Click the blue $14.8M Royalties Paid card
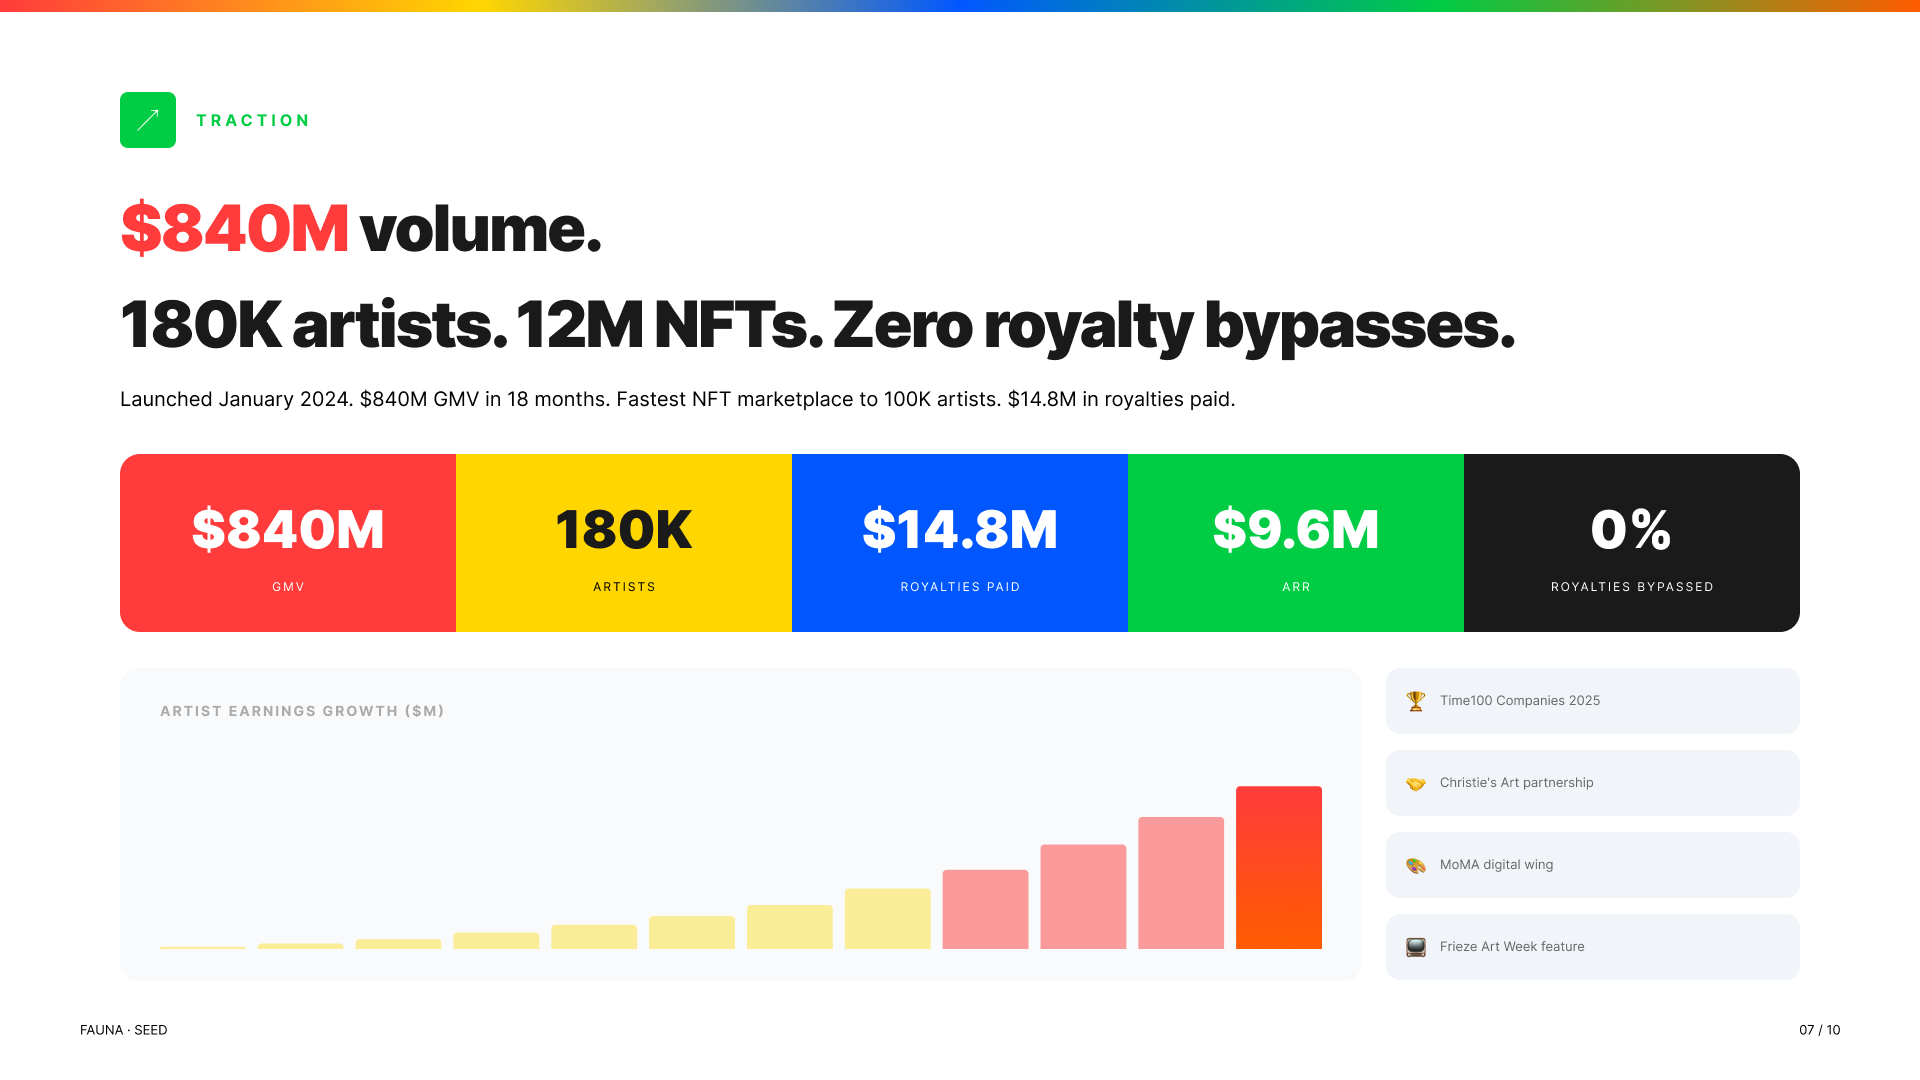This screenshot has height=1080, width=1920. [x=960, y=543]
